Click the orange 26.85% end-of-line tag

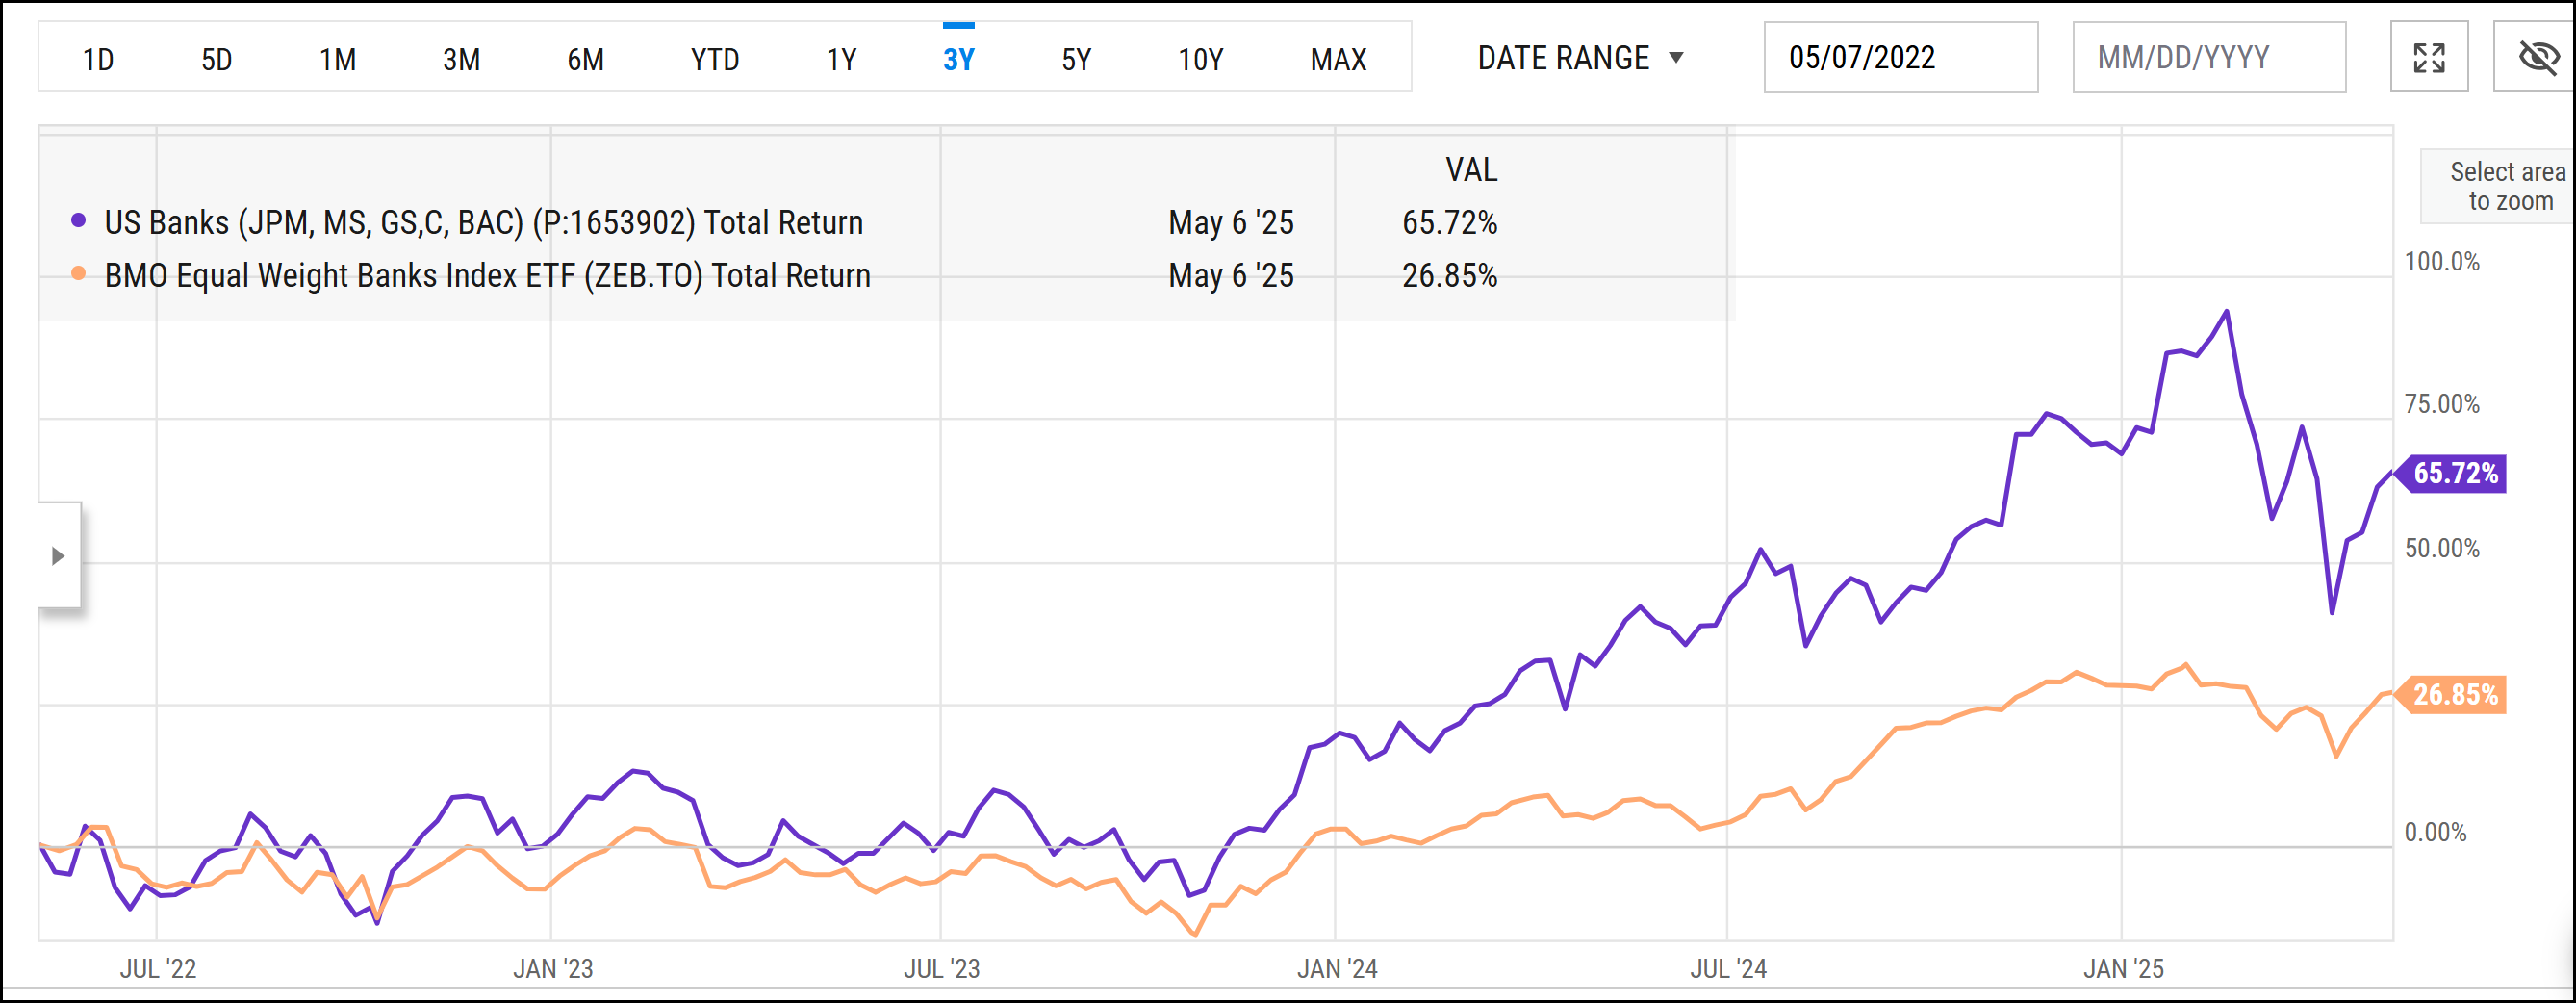coord(2451,694)
